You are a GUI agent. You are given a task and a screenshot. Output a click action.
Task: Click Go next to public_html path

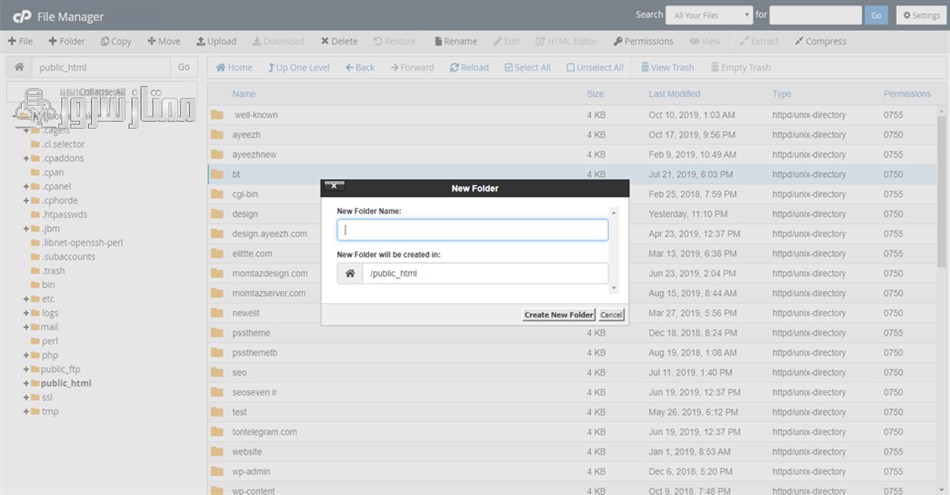pos(184,67)
